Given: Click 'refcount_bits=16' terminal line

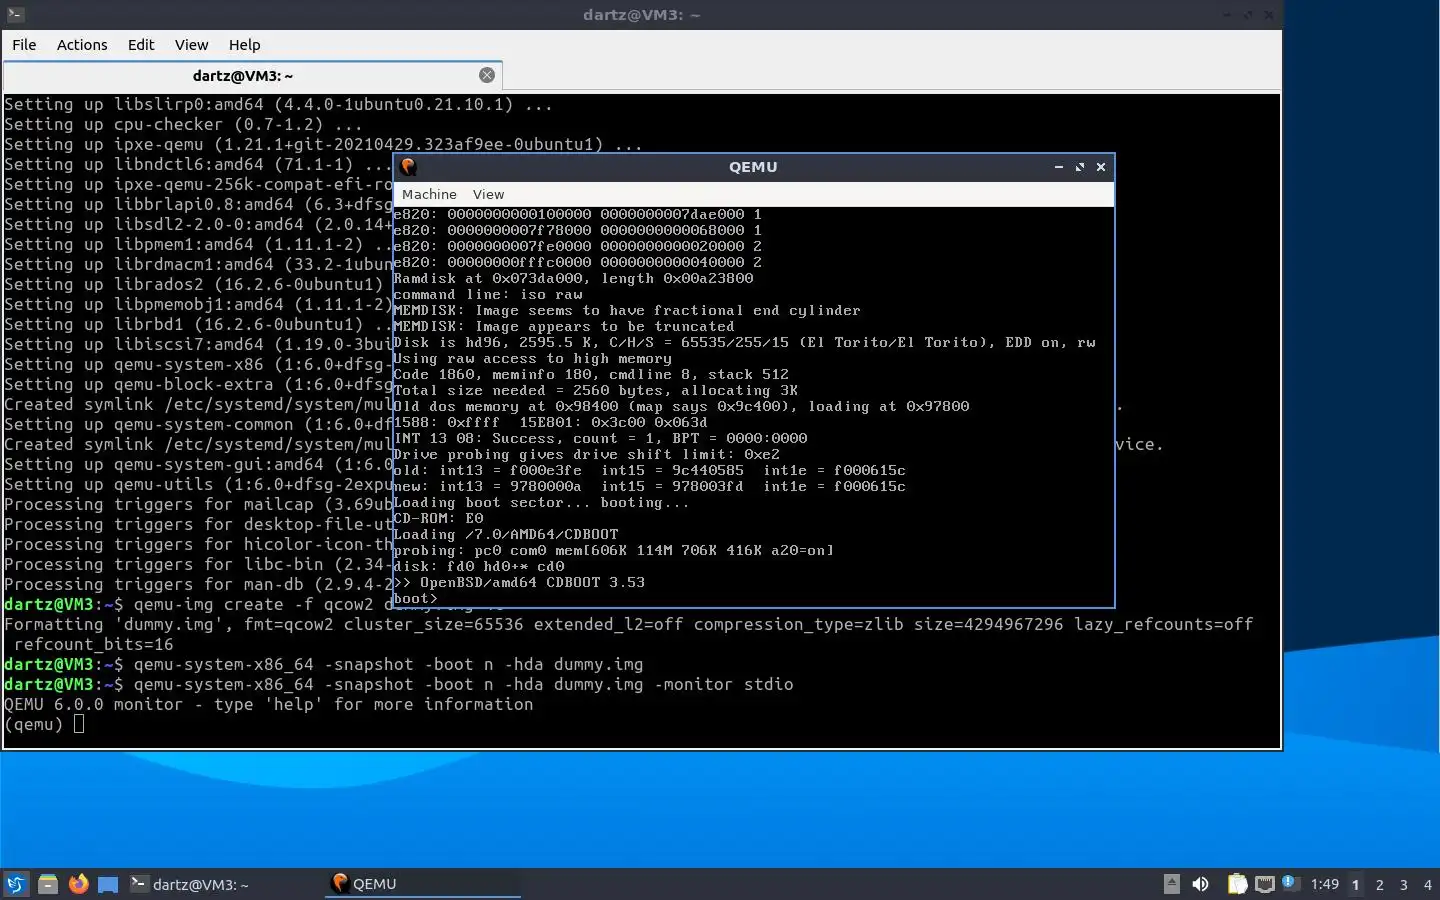Looking at the screenshot, I should 93,644.
